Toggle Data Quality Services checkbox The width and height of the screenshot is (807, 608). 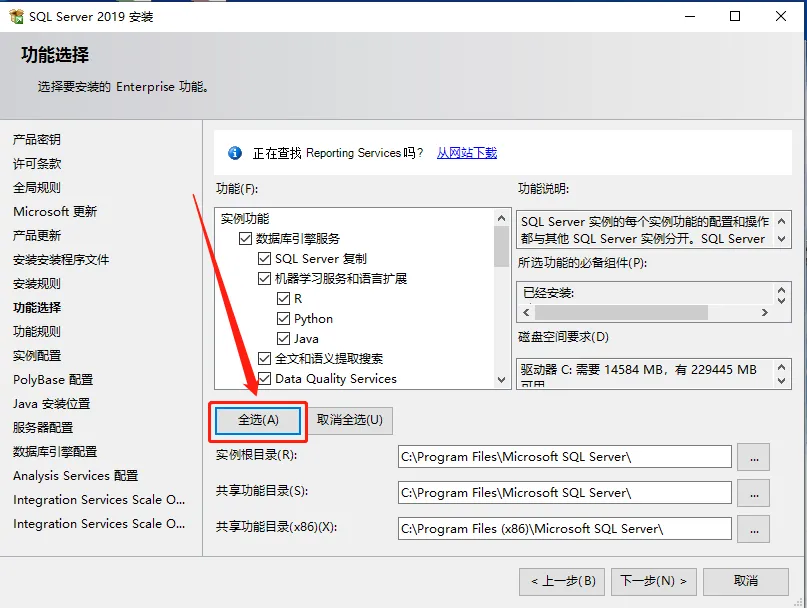(x=265, y=379)
